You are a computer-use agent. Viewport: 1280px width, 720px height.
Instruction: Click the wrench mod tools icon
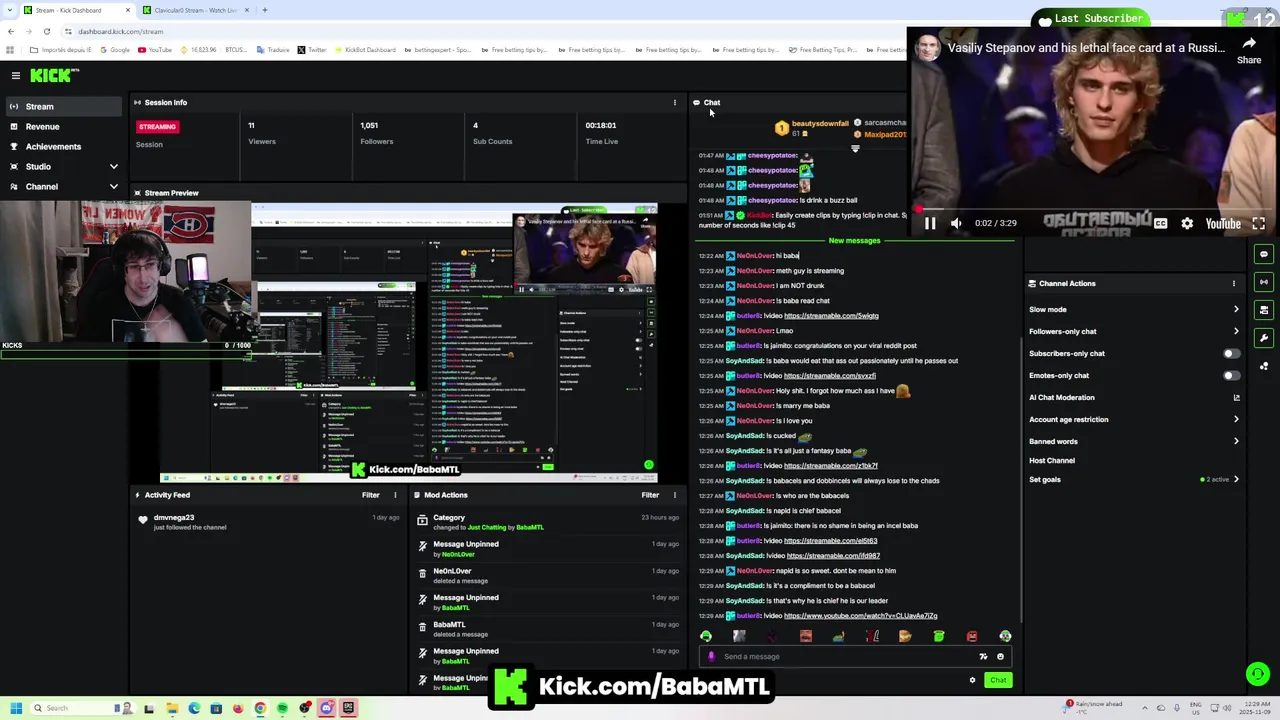click(1264, 338)
